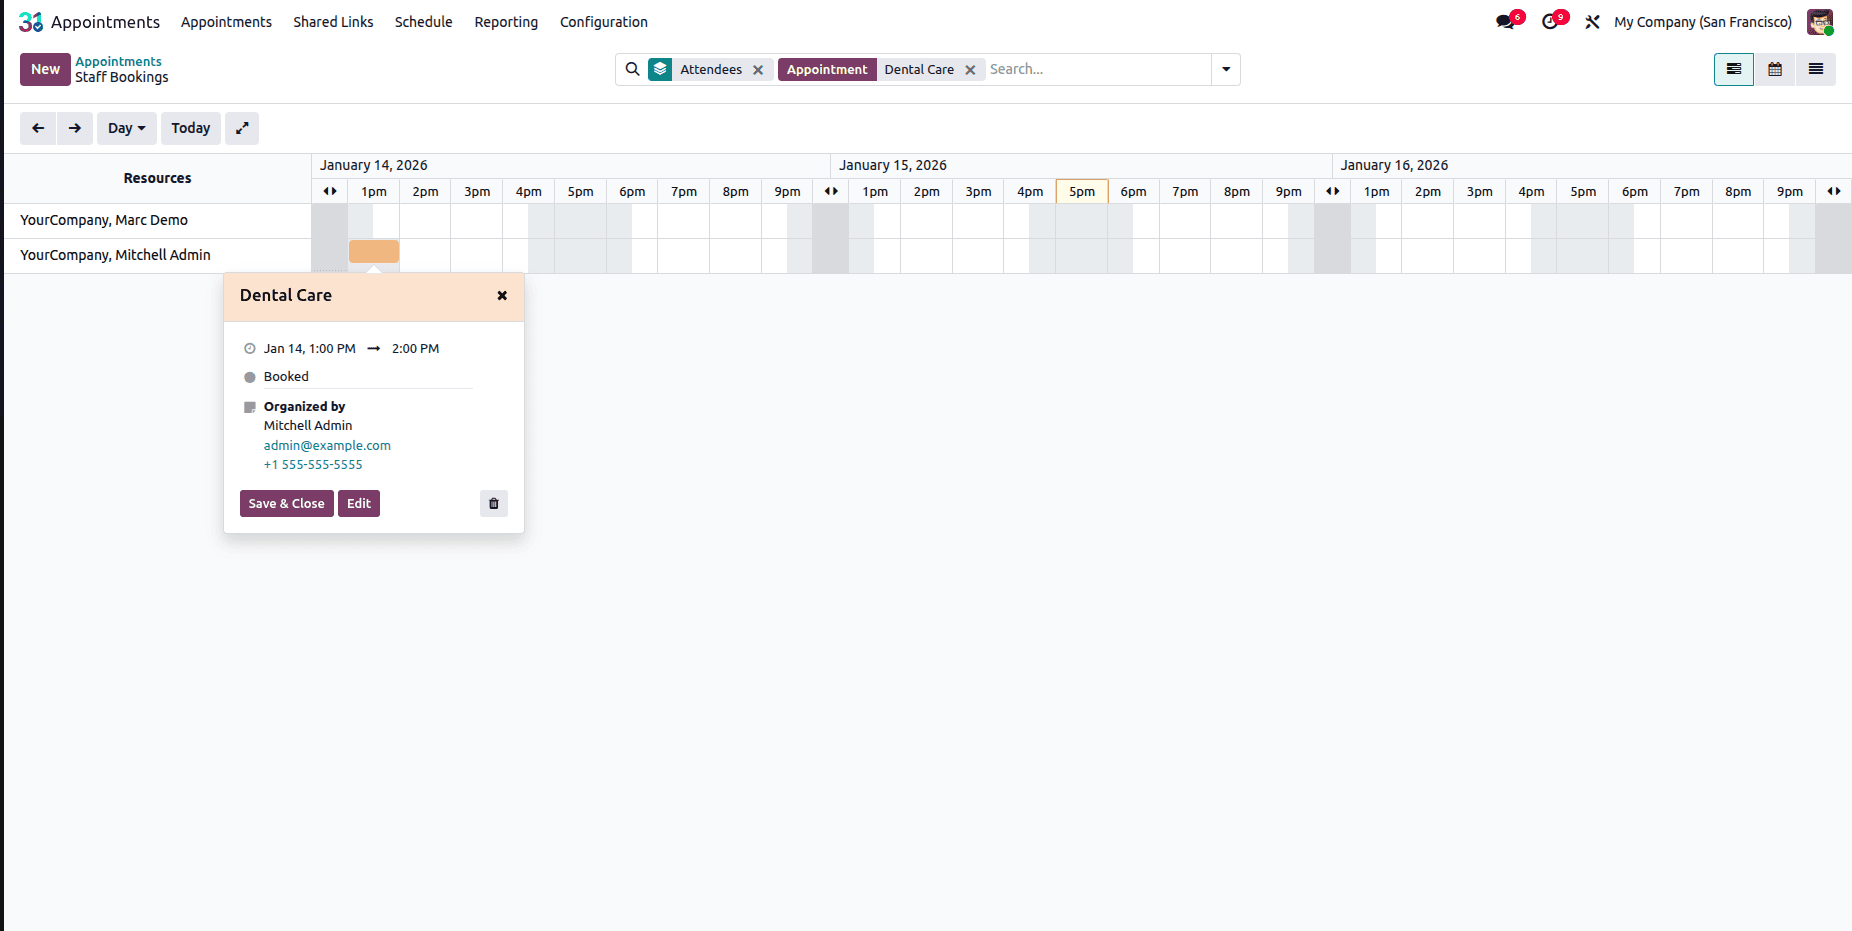Dismiss the Dental Care popover
The width and height of the screenshot is (1852, 931).
[501, 295]
